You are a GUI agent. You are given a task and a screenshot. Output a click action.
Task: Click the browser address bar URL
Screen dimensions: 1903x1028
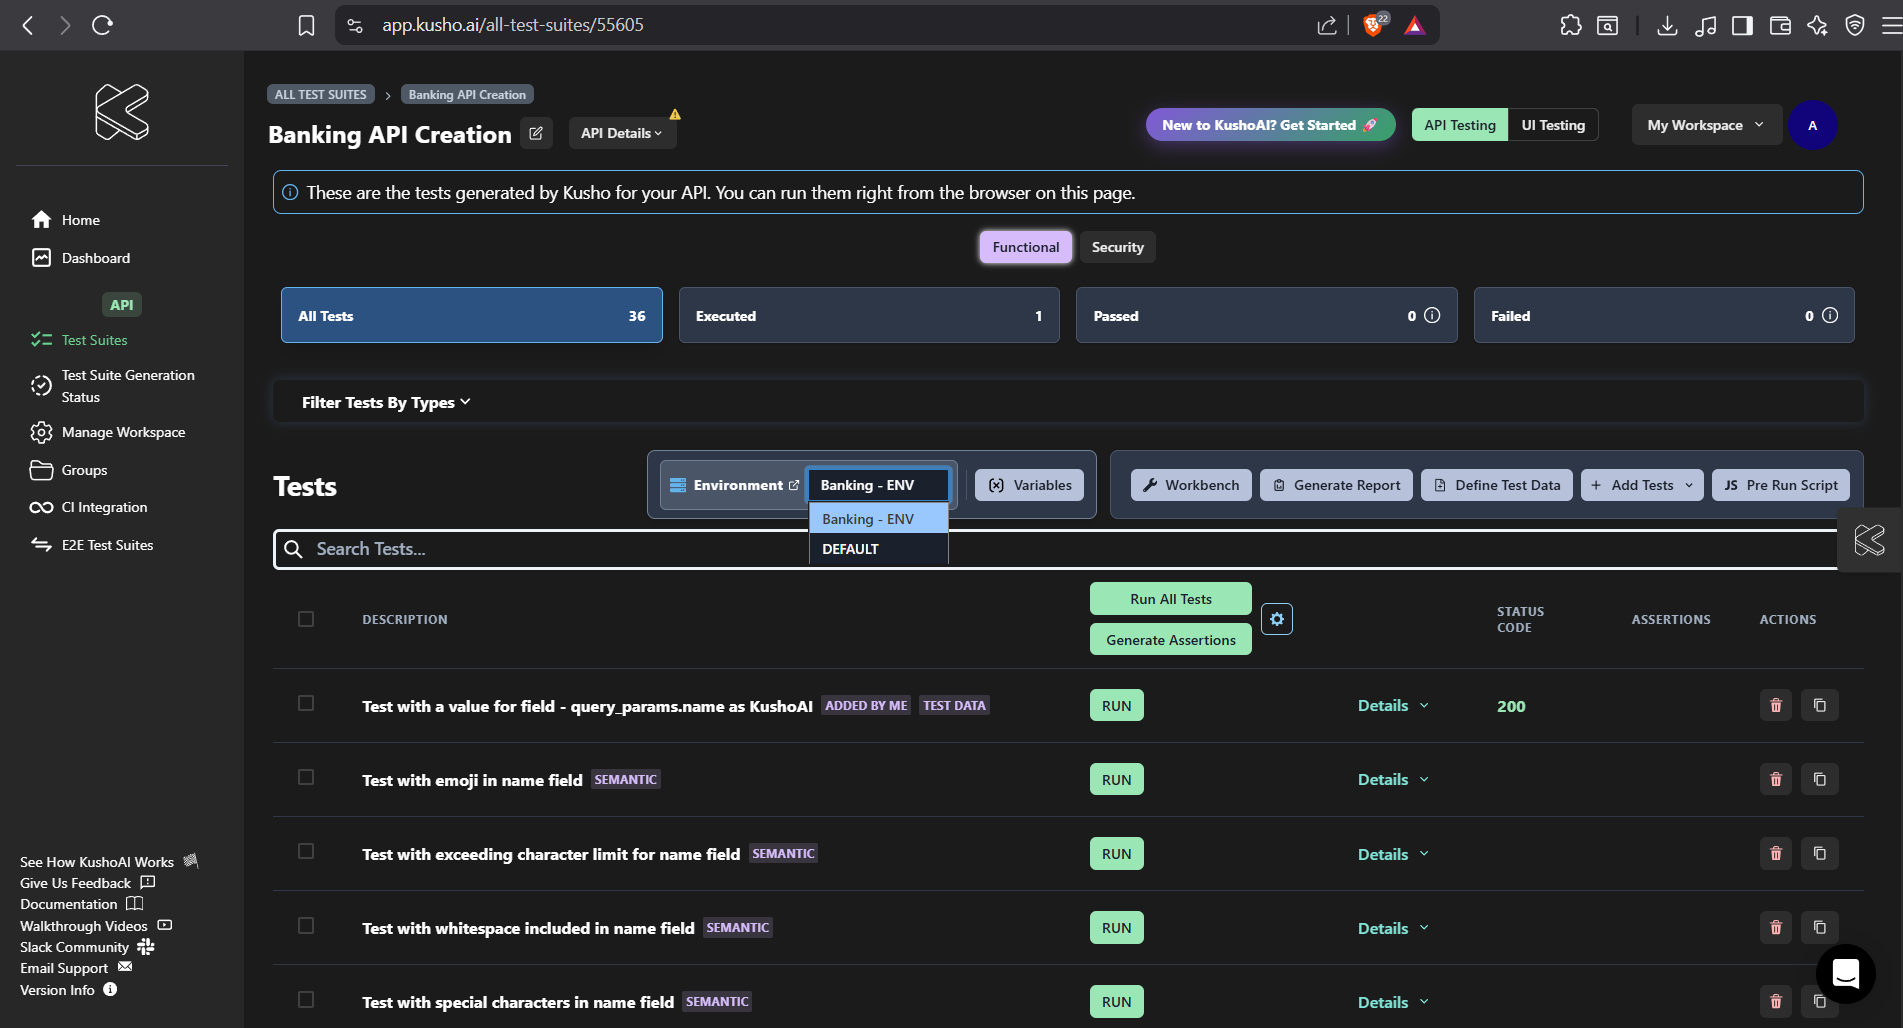[x=512, y=25]
